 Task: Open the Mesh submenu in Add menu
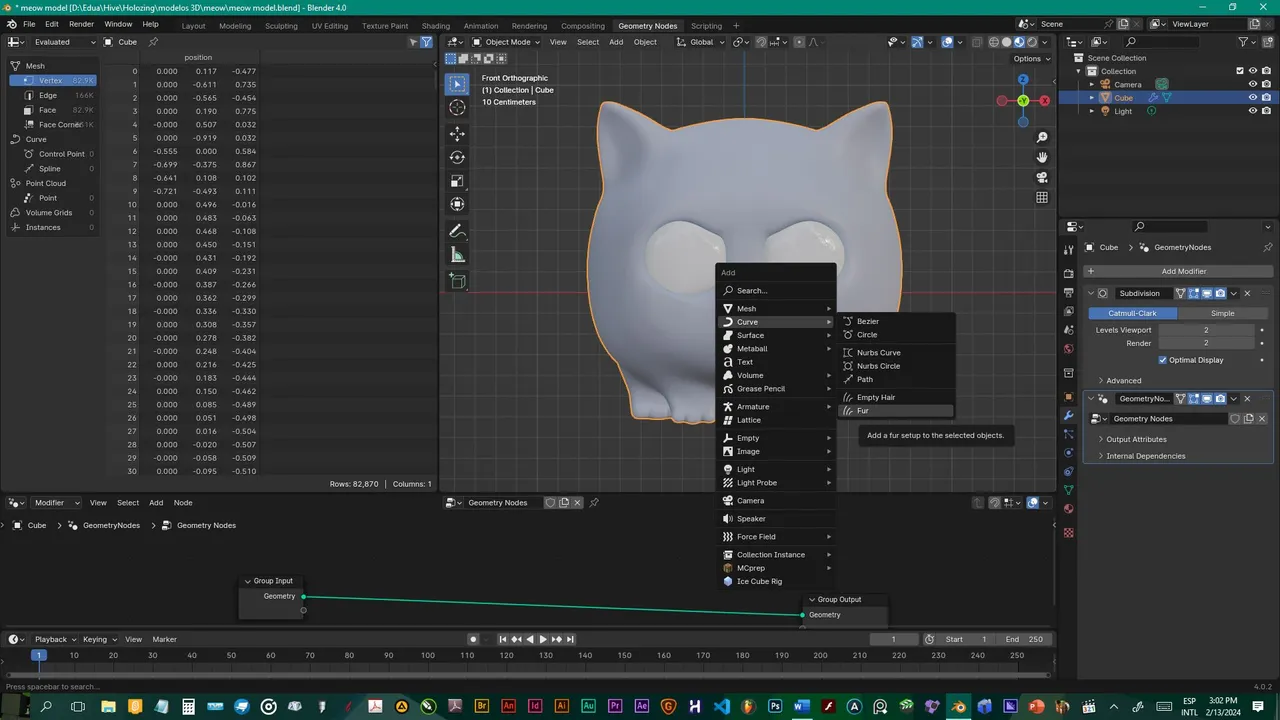coord(777,308)
